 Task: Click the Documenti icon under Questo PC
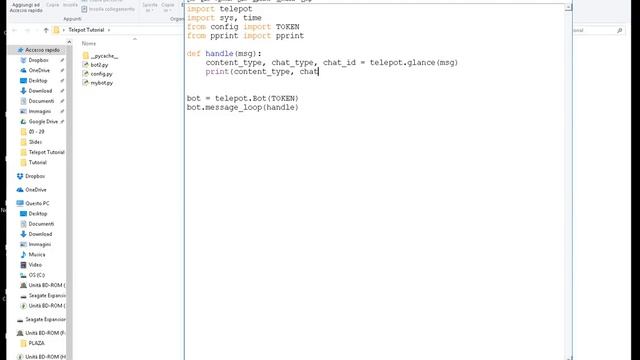pyautogui.click(x=23, y=224)
